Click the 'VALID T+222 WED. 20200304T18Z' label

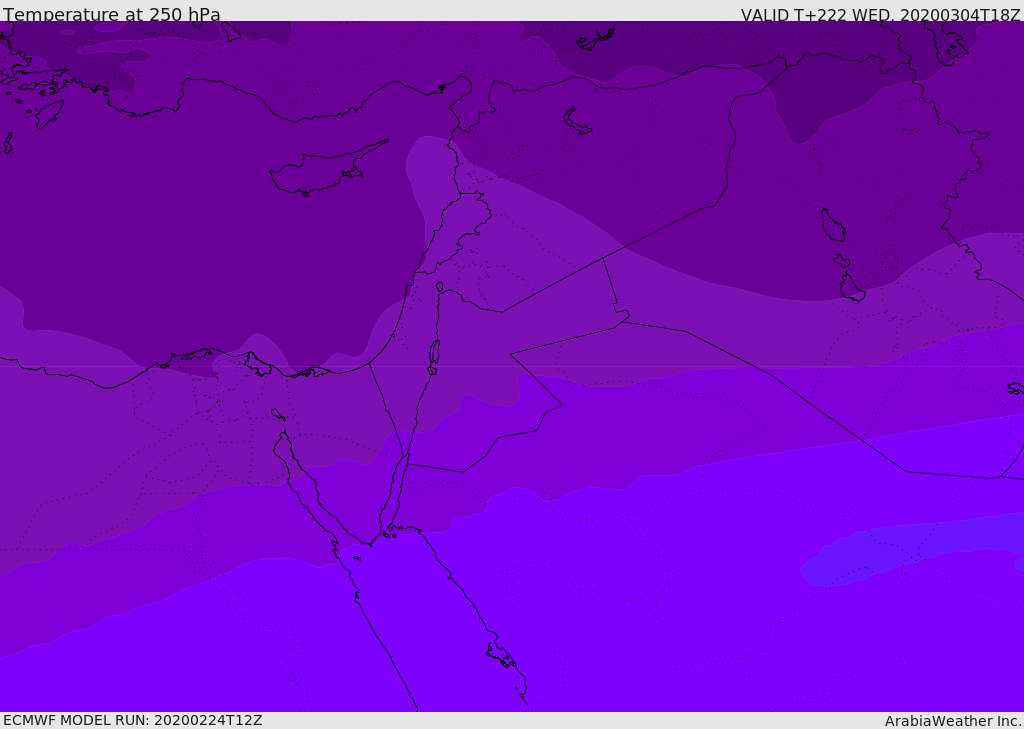coord(880,14)
